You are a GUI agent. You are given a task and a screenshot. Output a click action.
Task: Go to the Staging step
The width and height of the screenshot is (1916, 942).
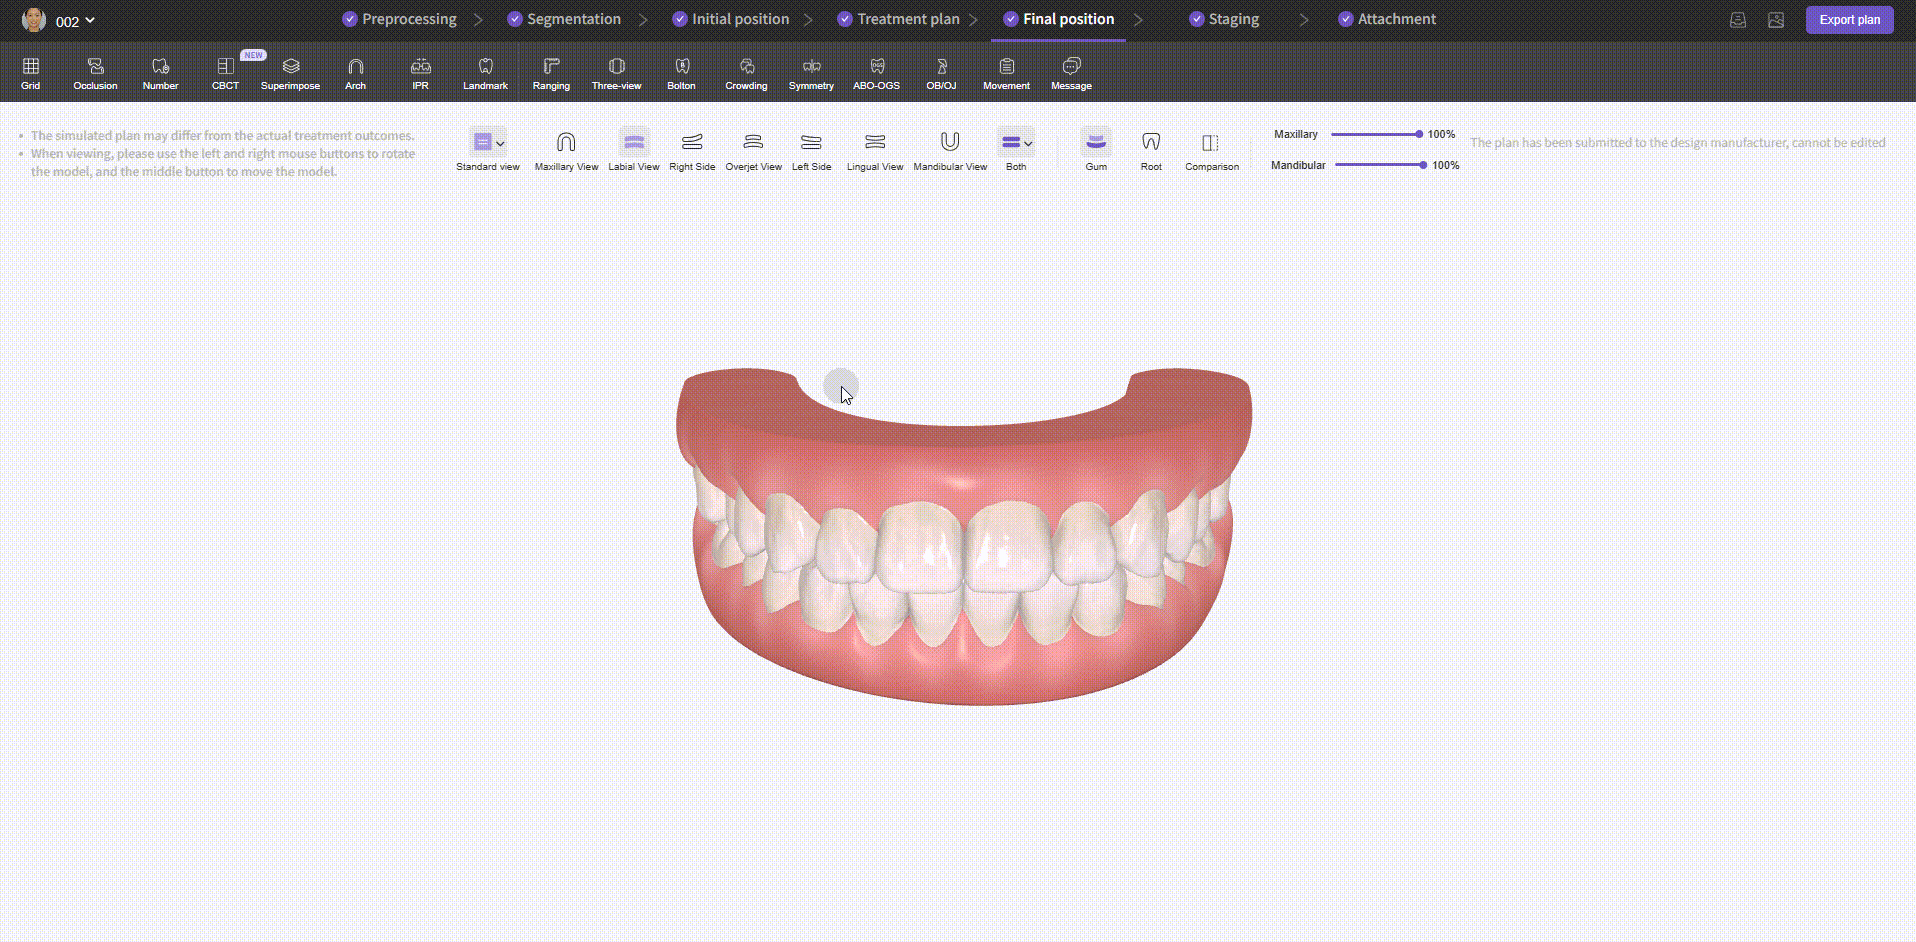point(1224,19)
